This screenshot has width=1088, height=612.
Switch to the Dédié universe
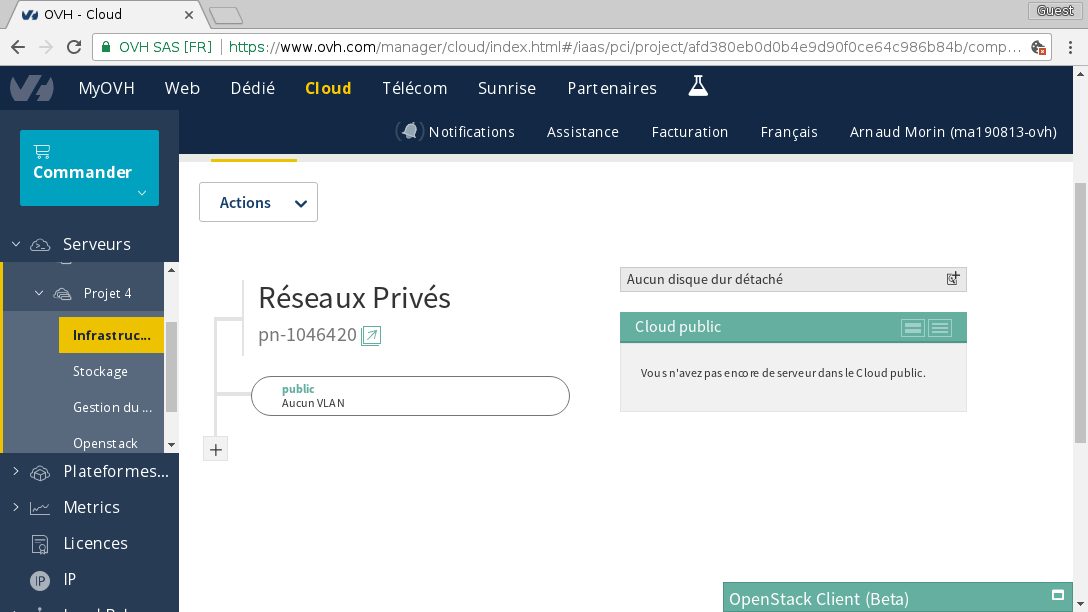(253, 88)
